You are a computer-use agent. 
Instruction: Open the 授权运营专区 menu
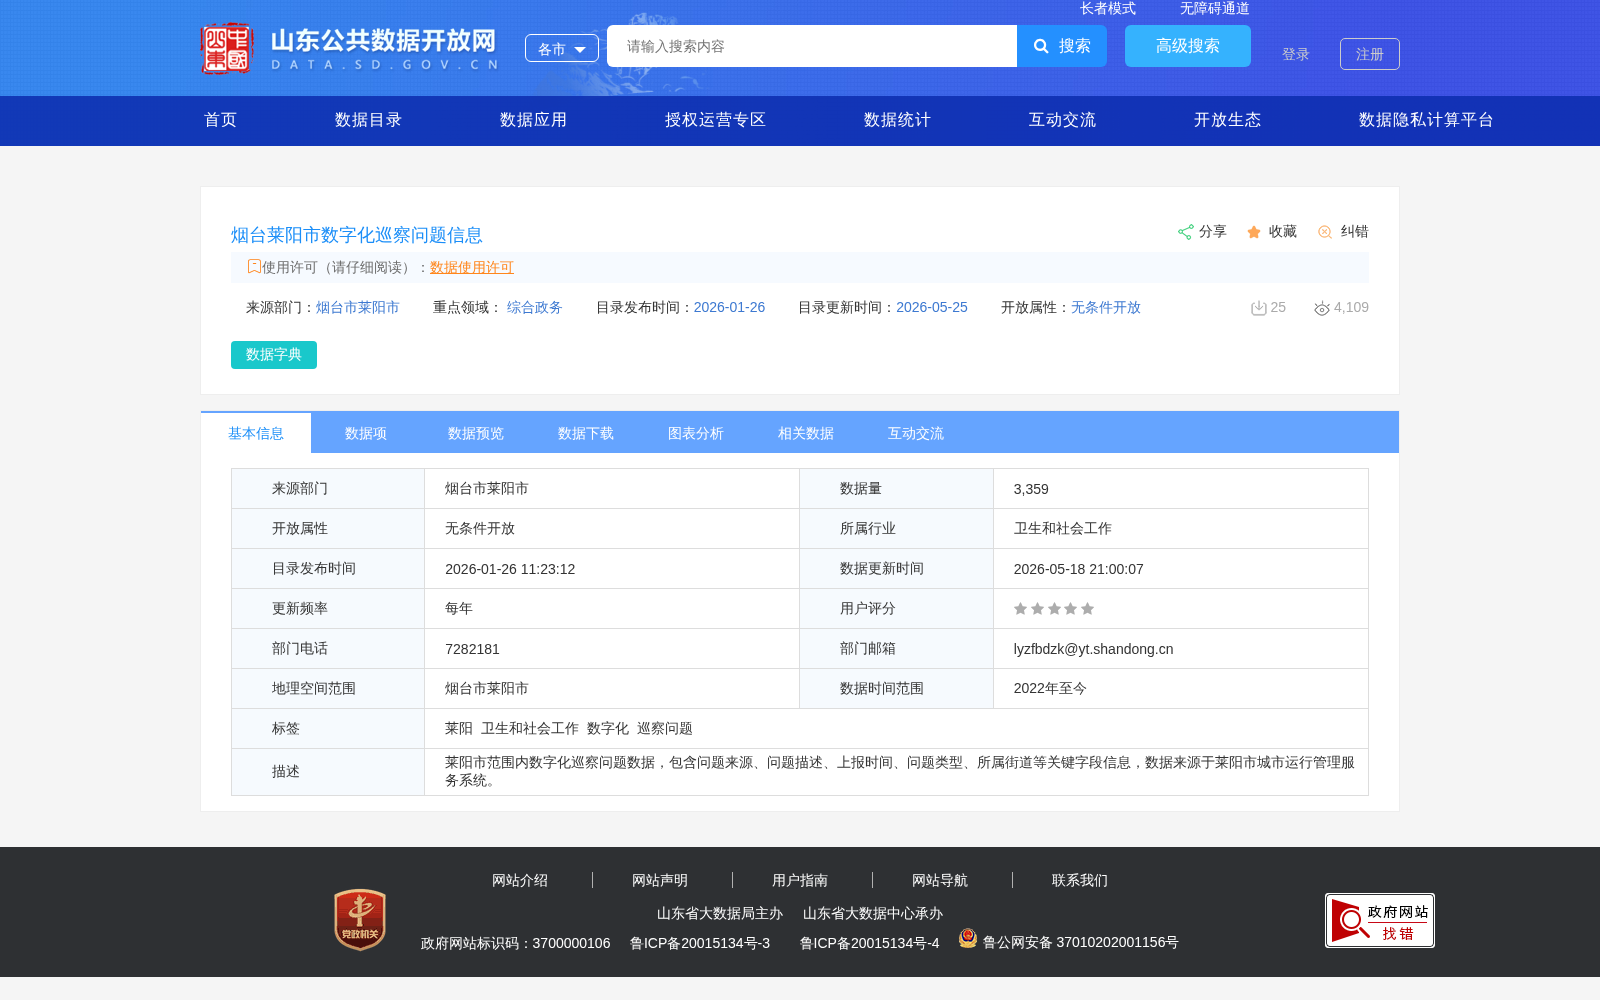716,120
